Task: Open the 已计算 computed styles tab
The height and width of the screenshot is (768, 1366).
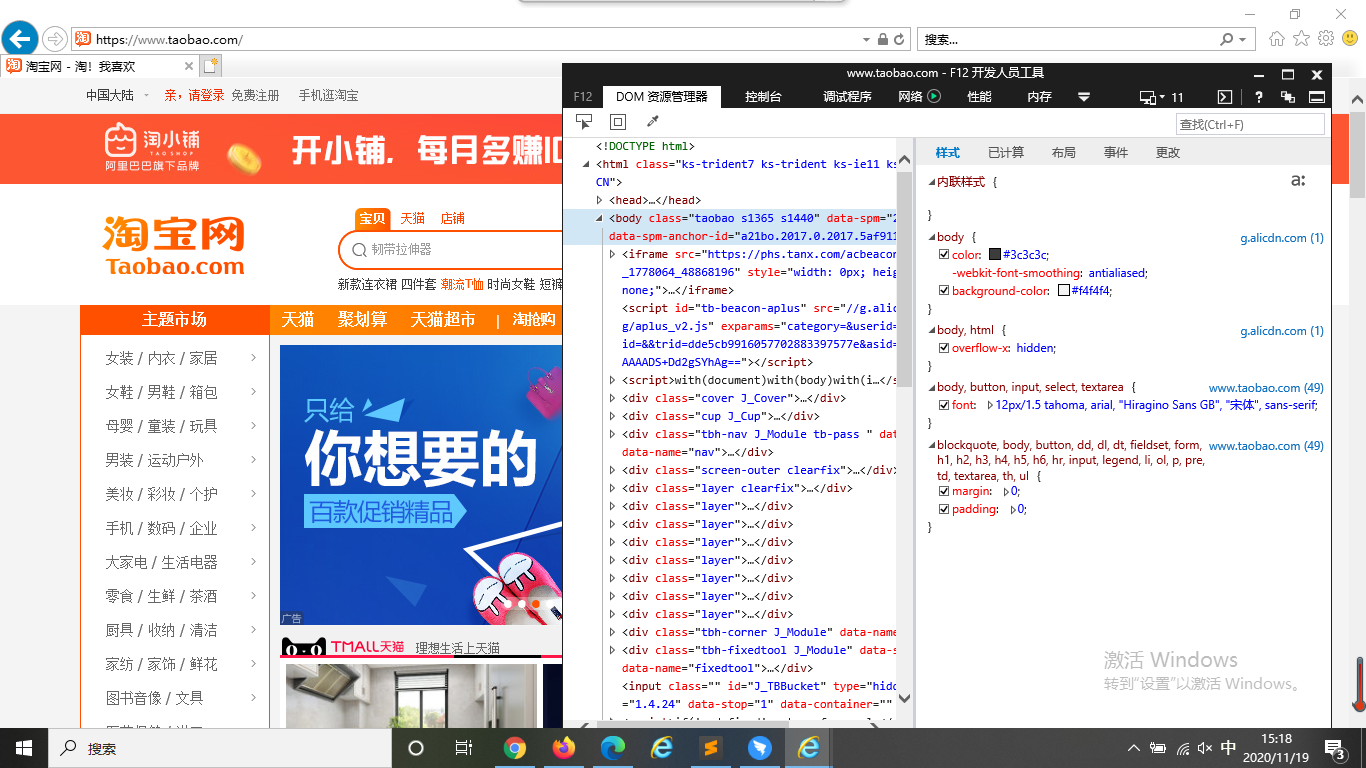Action: pos(1005,153)
